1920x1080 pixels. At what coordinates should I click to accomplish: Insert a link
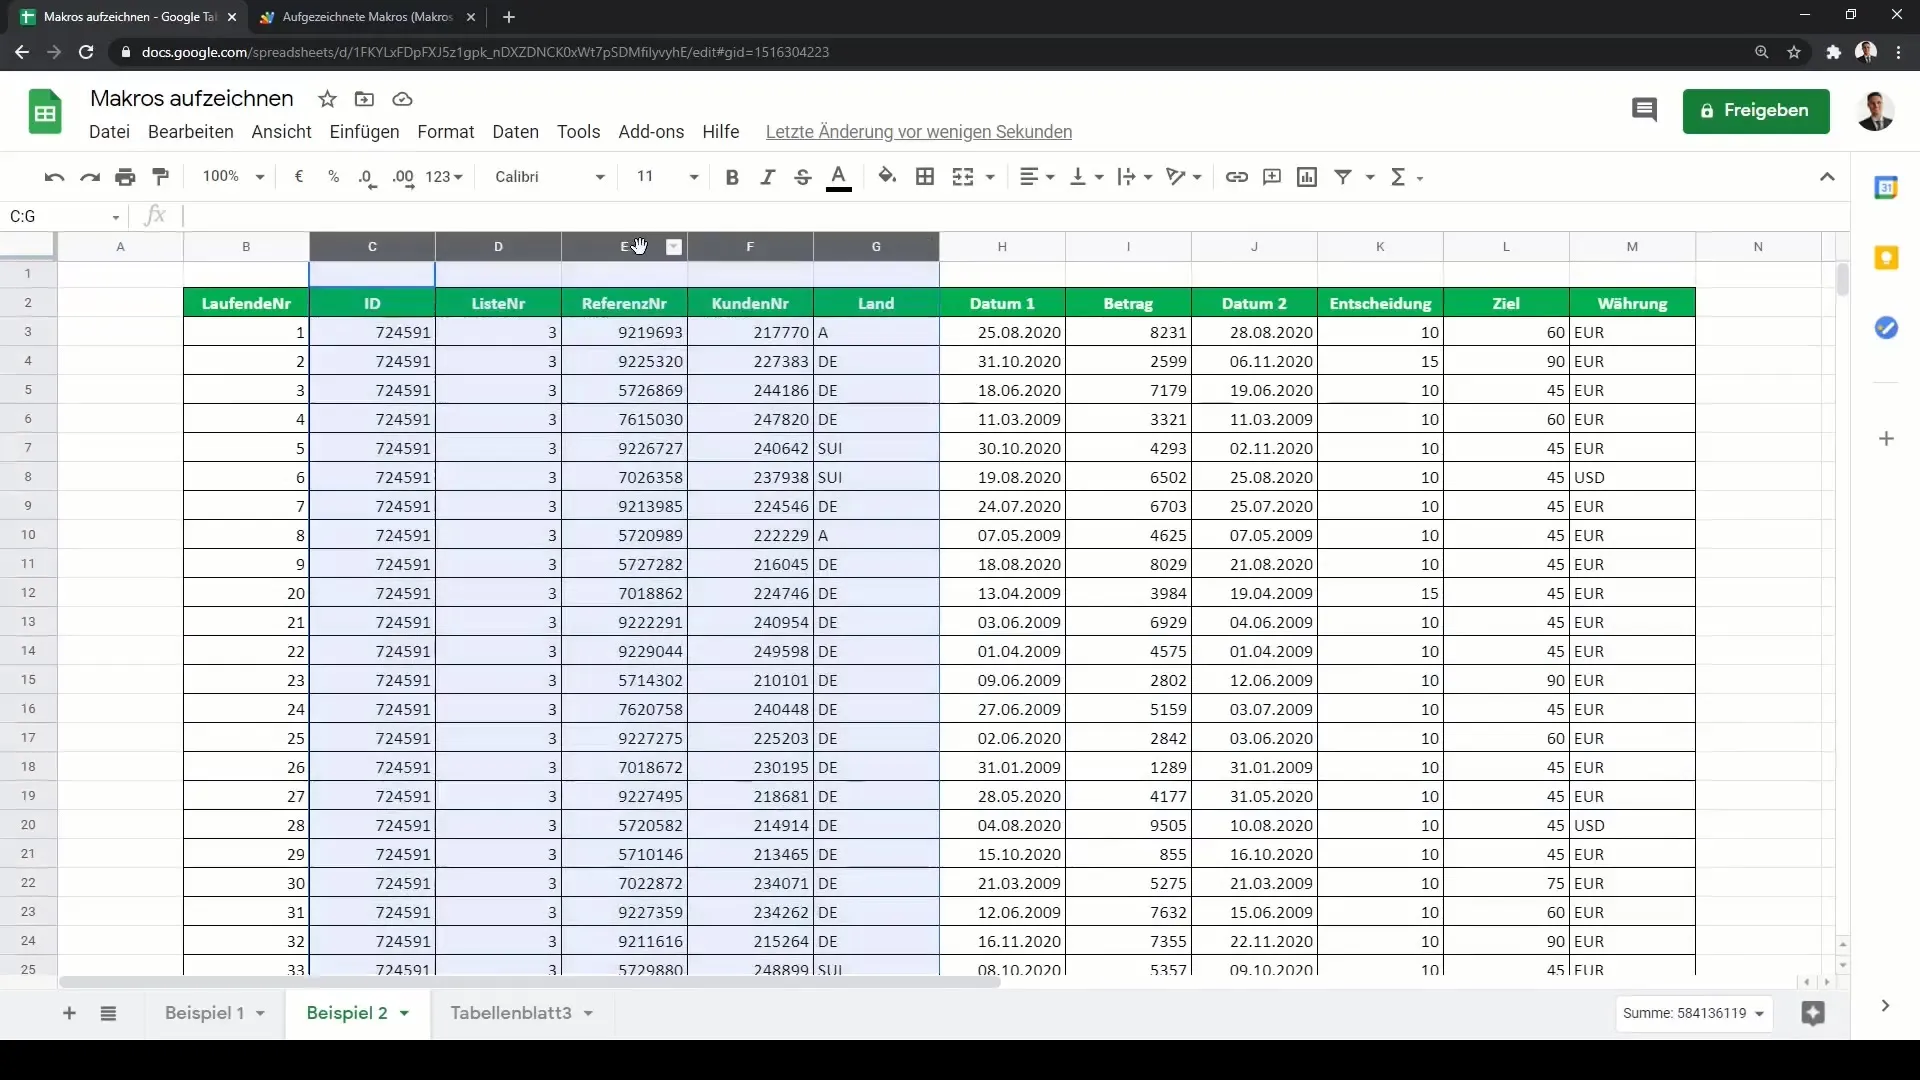pos(1237,177)
